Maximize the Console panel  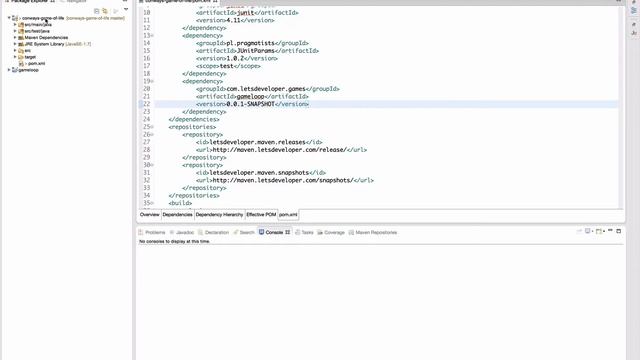point(618,231)
